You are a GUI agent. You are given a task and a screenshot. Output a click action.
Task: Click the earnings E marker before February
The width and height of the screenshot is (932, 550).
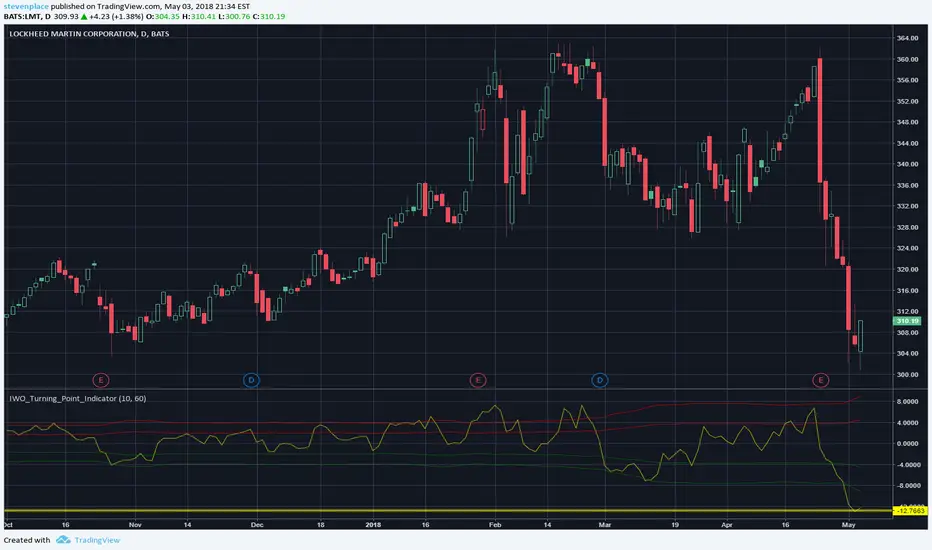pos(478,380)
